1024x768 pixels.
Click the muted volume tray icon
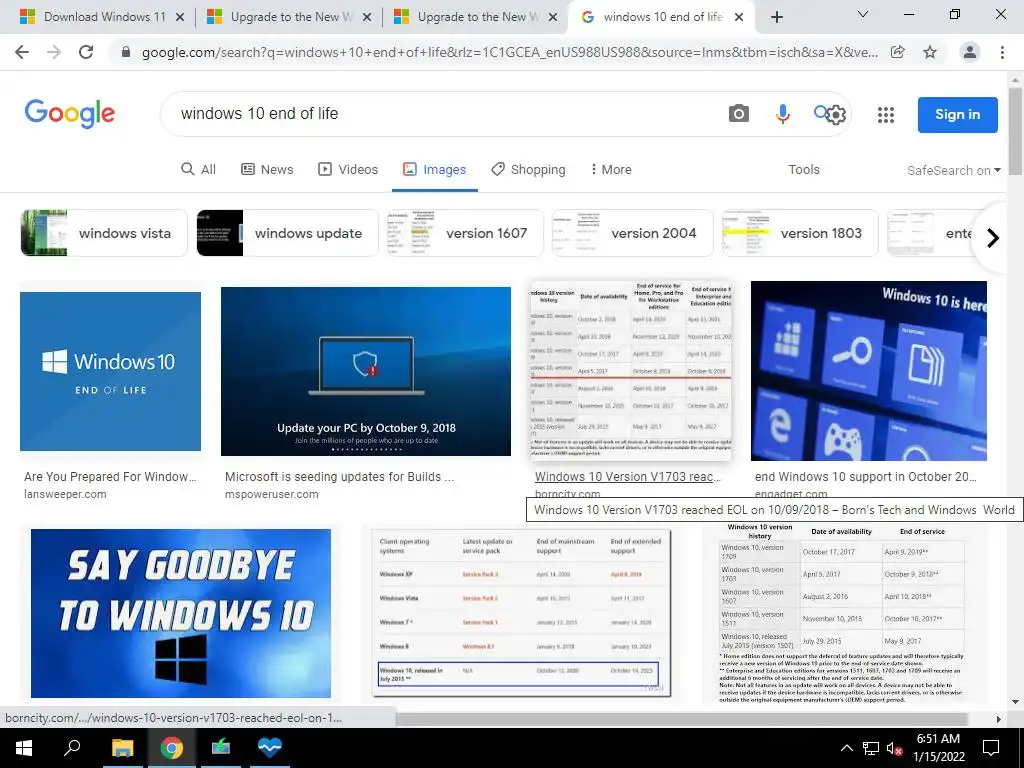[895, 748]
